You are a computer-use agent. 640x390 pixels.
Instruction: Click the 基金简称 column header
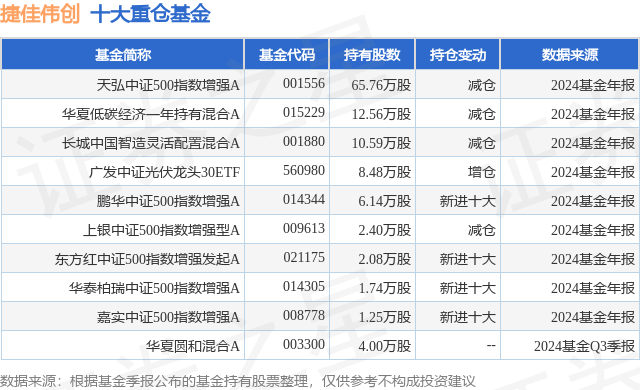click(123, 54)
